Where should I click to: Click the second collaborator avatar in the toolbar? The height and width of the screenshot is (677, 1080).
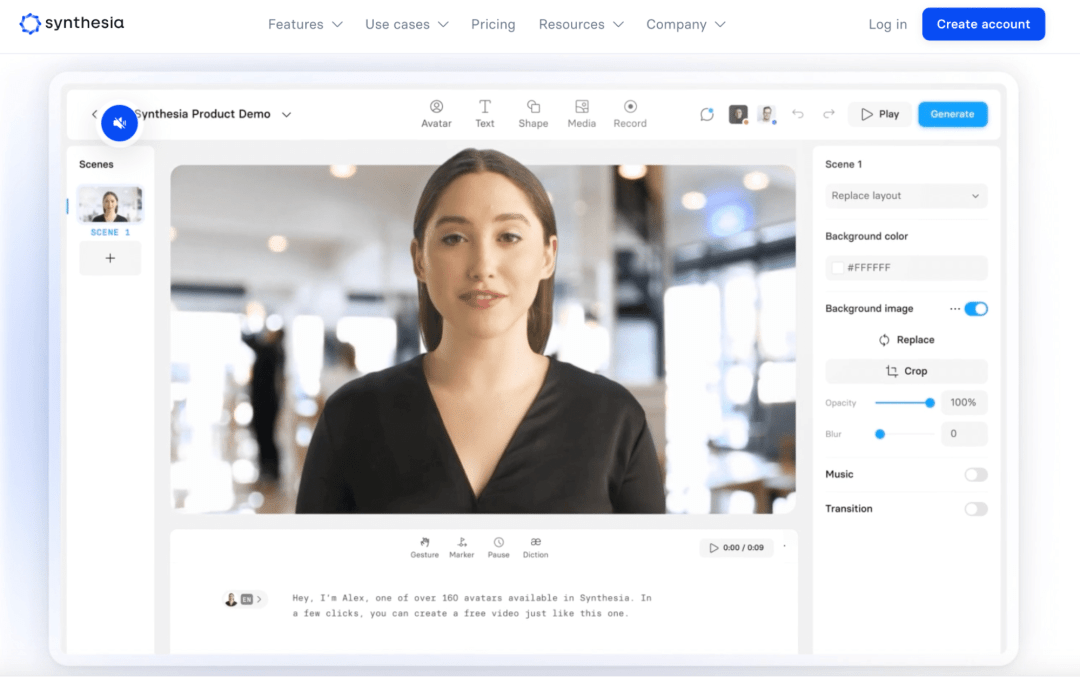point(767,114)
